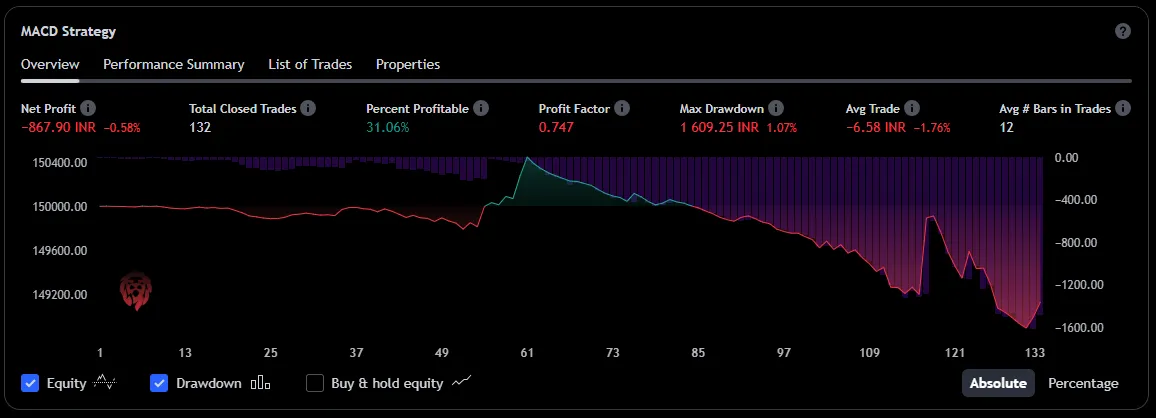Select Absolute display mode button
Viewport: 1156px width, 418px height.
[998, 383]
